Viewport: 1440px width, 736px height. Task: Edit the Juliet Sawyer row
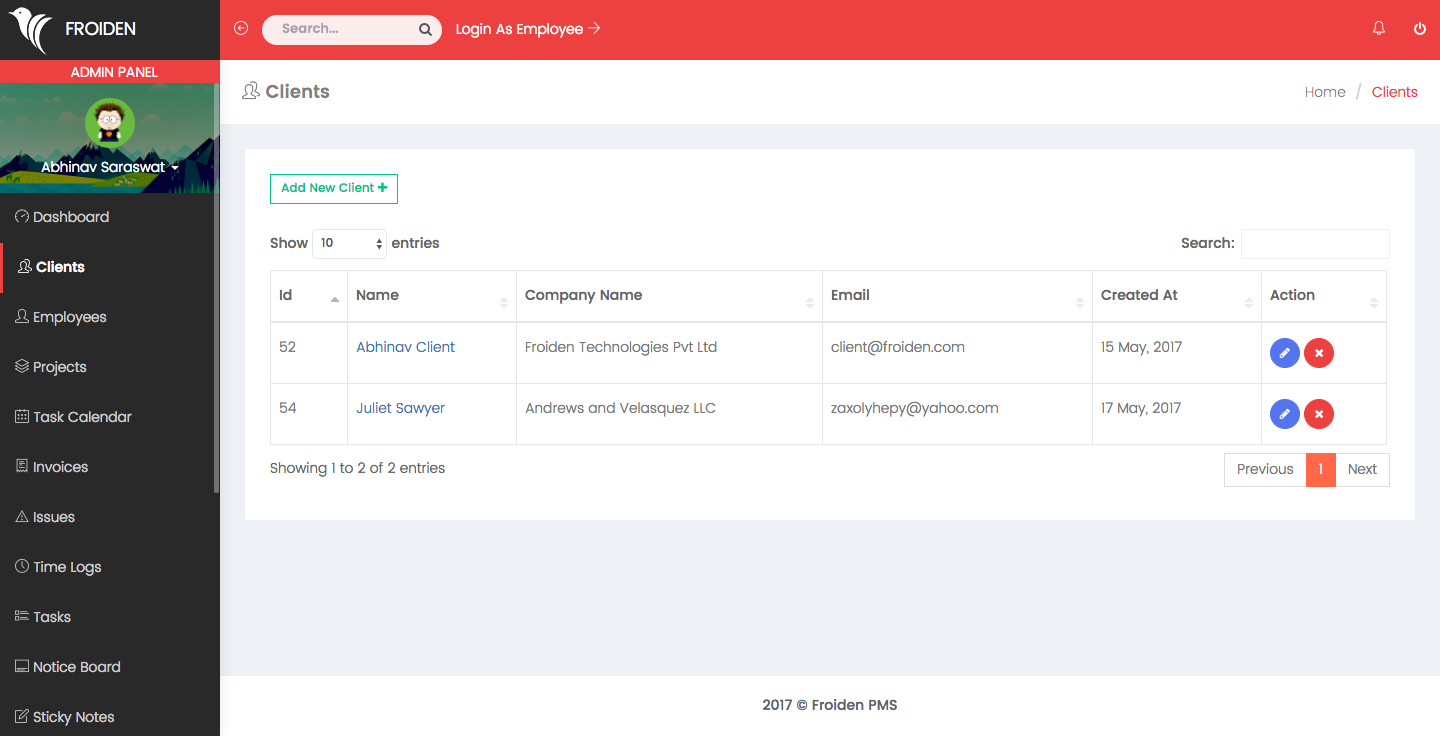coord(1284,414)
